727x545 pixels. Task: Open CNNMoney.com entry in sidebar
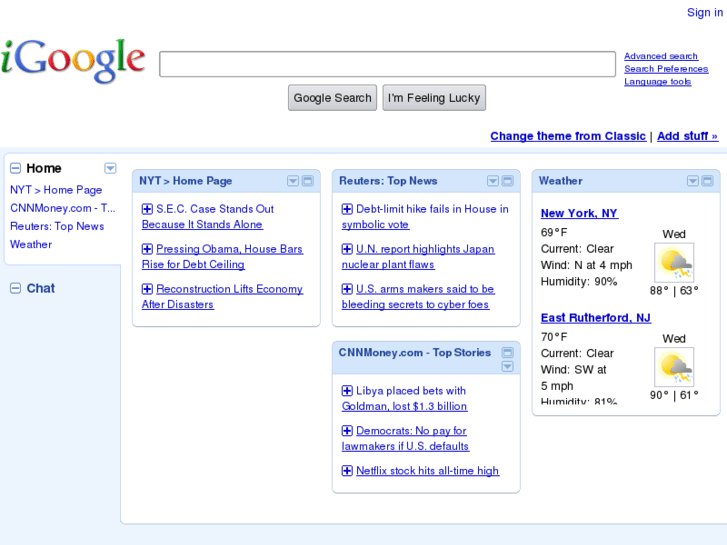(x=63, y=208)
